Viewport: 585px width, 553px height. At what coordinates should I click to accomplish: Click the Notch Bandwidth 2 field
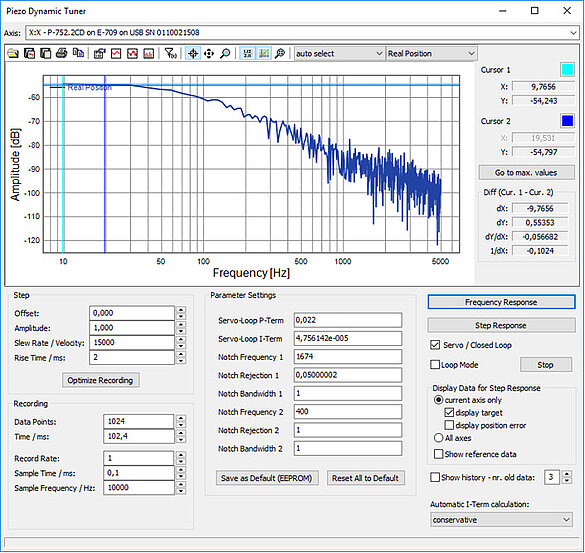coord(348,448)
